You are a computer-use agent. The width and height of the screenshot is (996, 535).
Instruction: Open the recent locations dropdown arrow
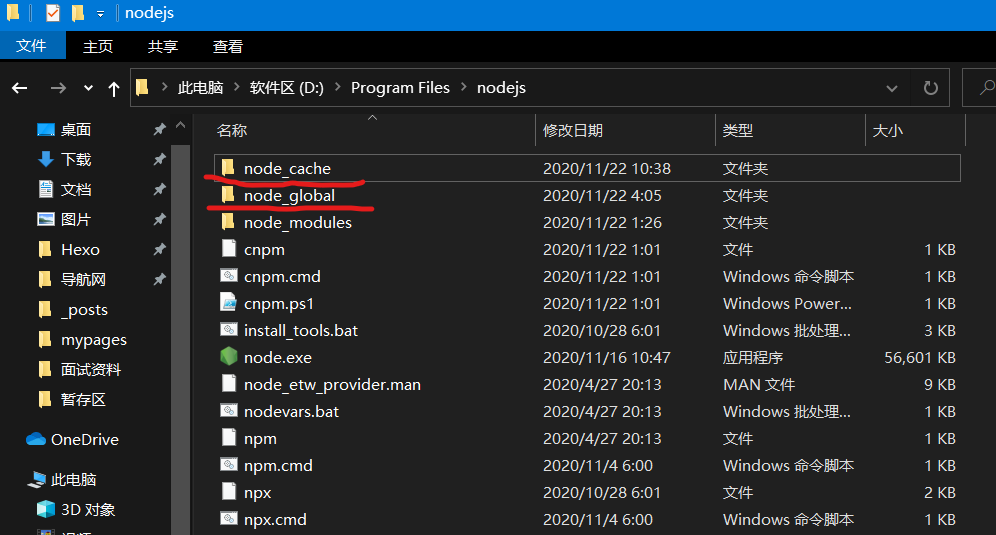[x=88, y=89]
